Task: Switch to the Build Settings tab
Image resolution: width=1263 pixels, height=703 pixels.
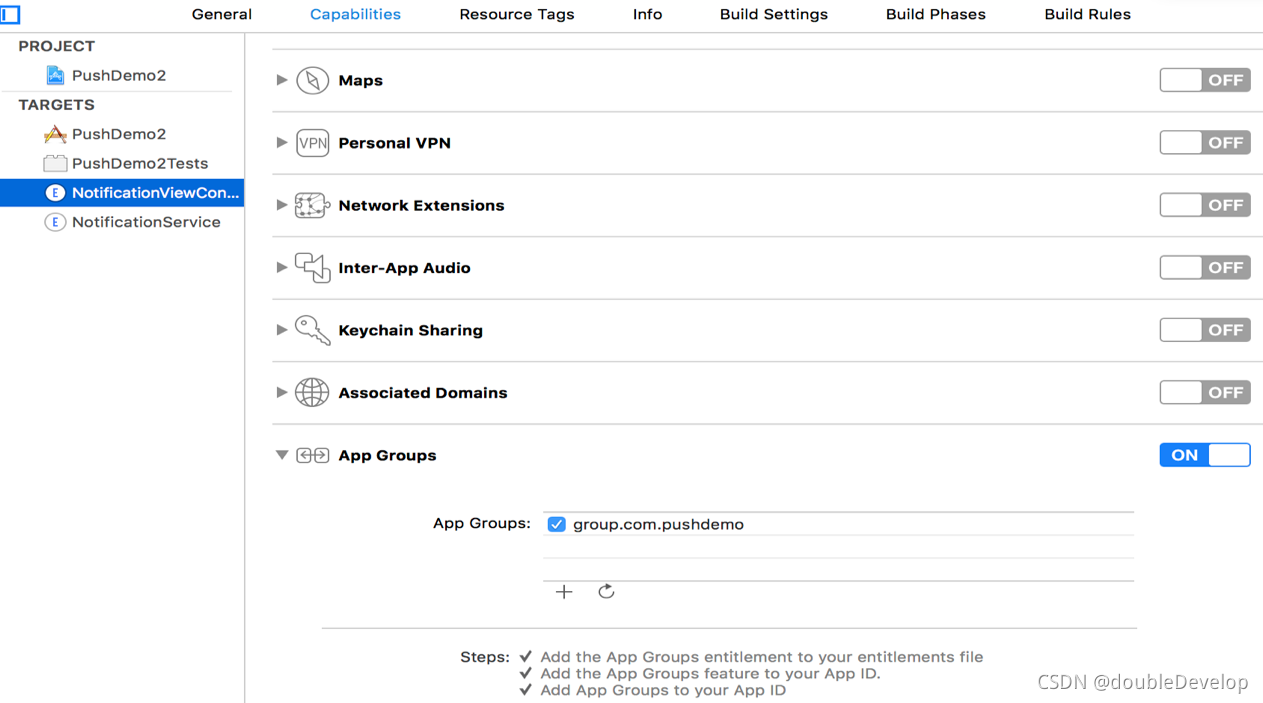Action: (773, 14)
